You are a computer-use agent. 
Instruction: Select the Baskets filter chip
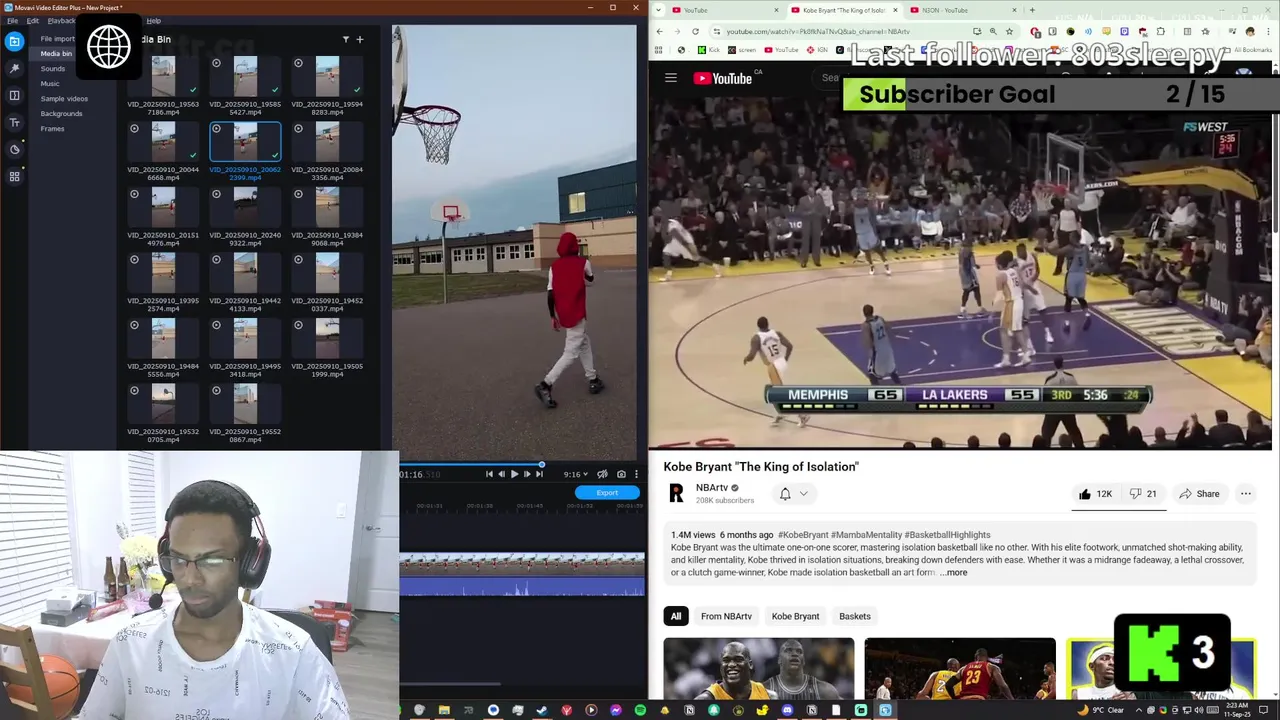click(855, 616)
